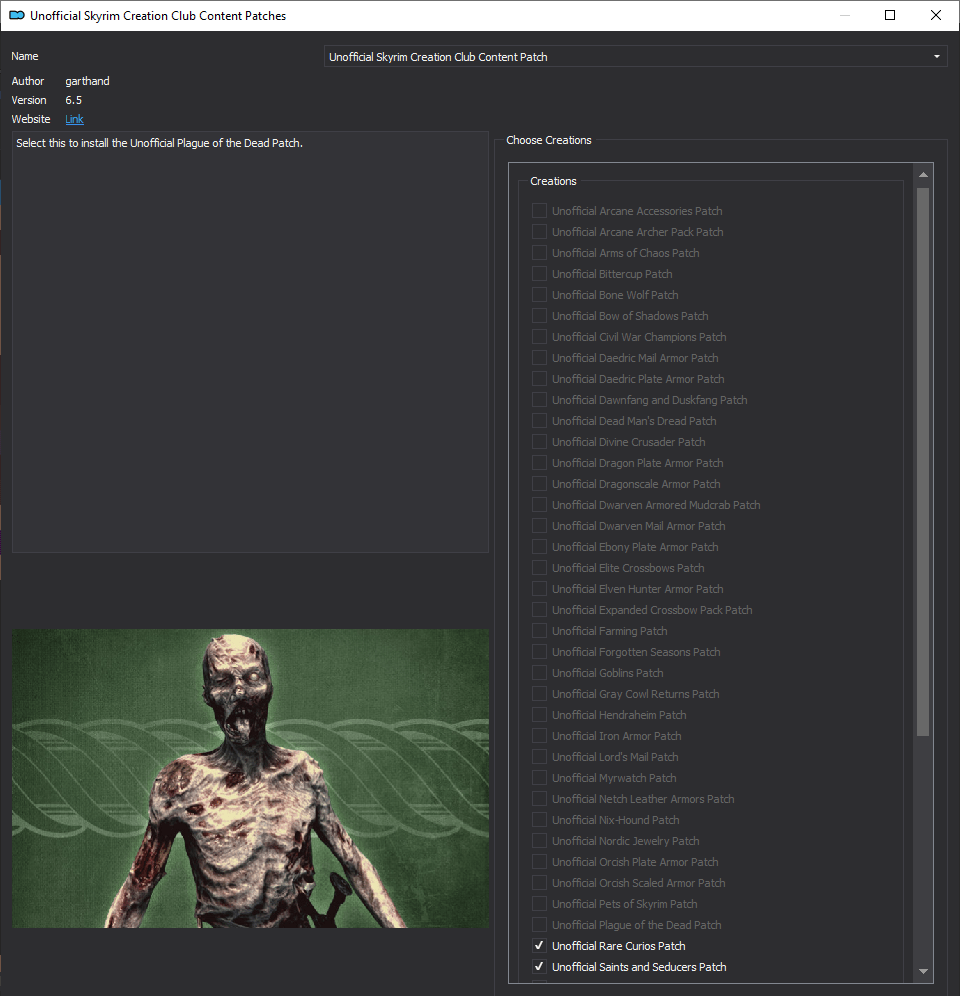The height and width of the screenshot is (996, 960).
Task: Select Unofficial Myrwatch Patch checkbox
Action: (x=539, y=776)
